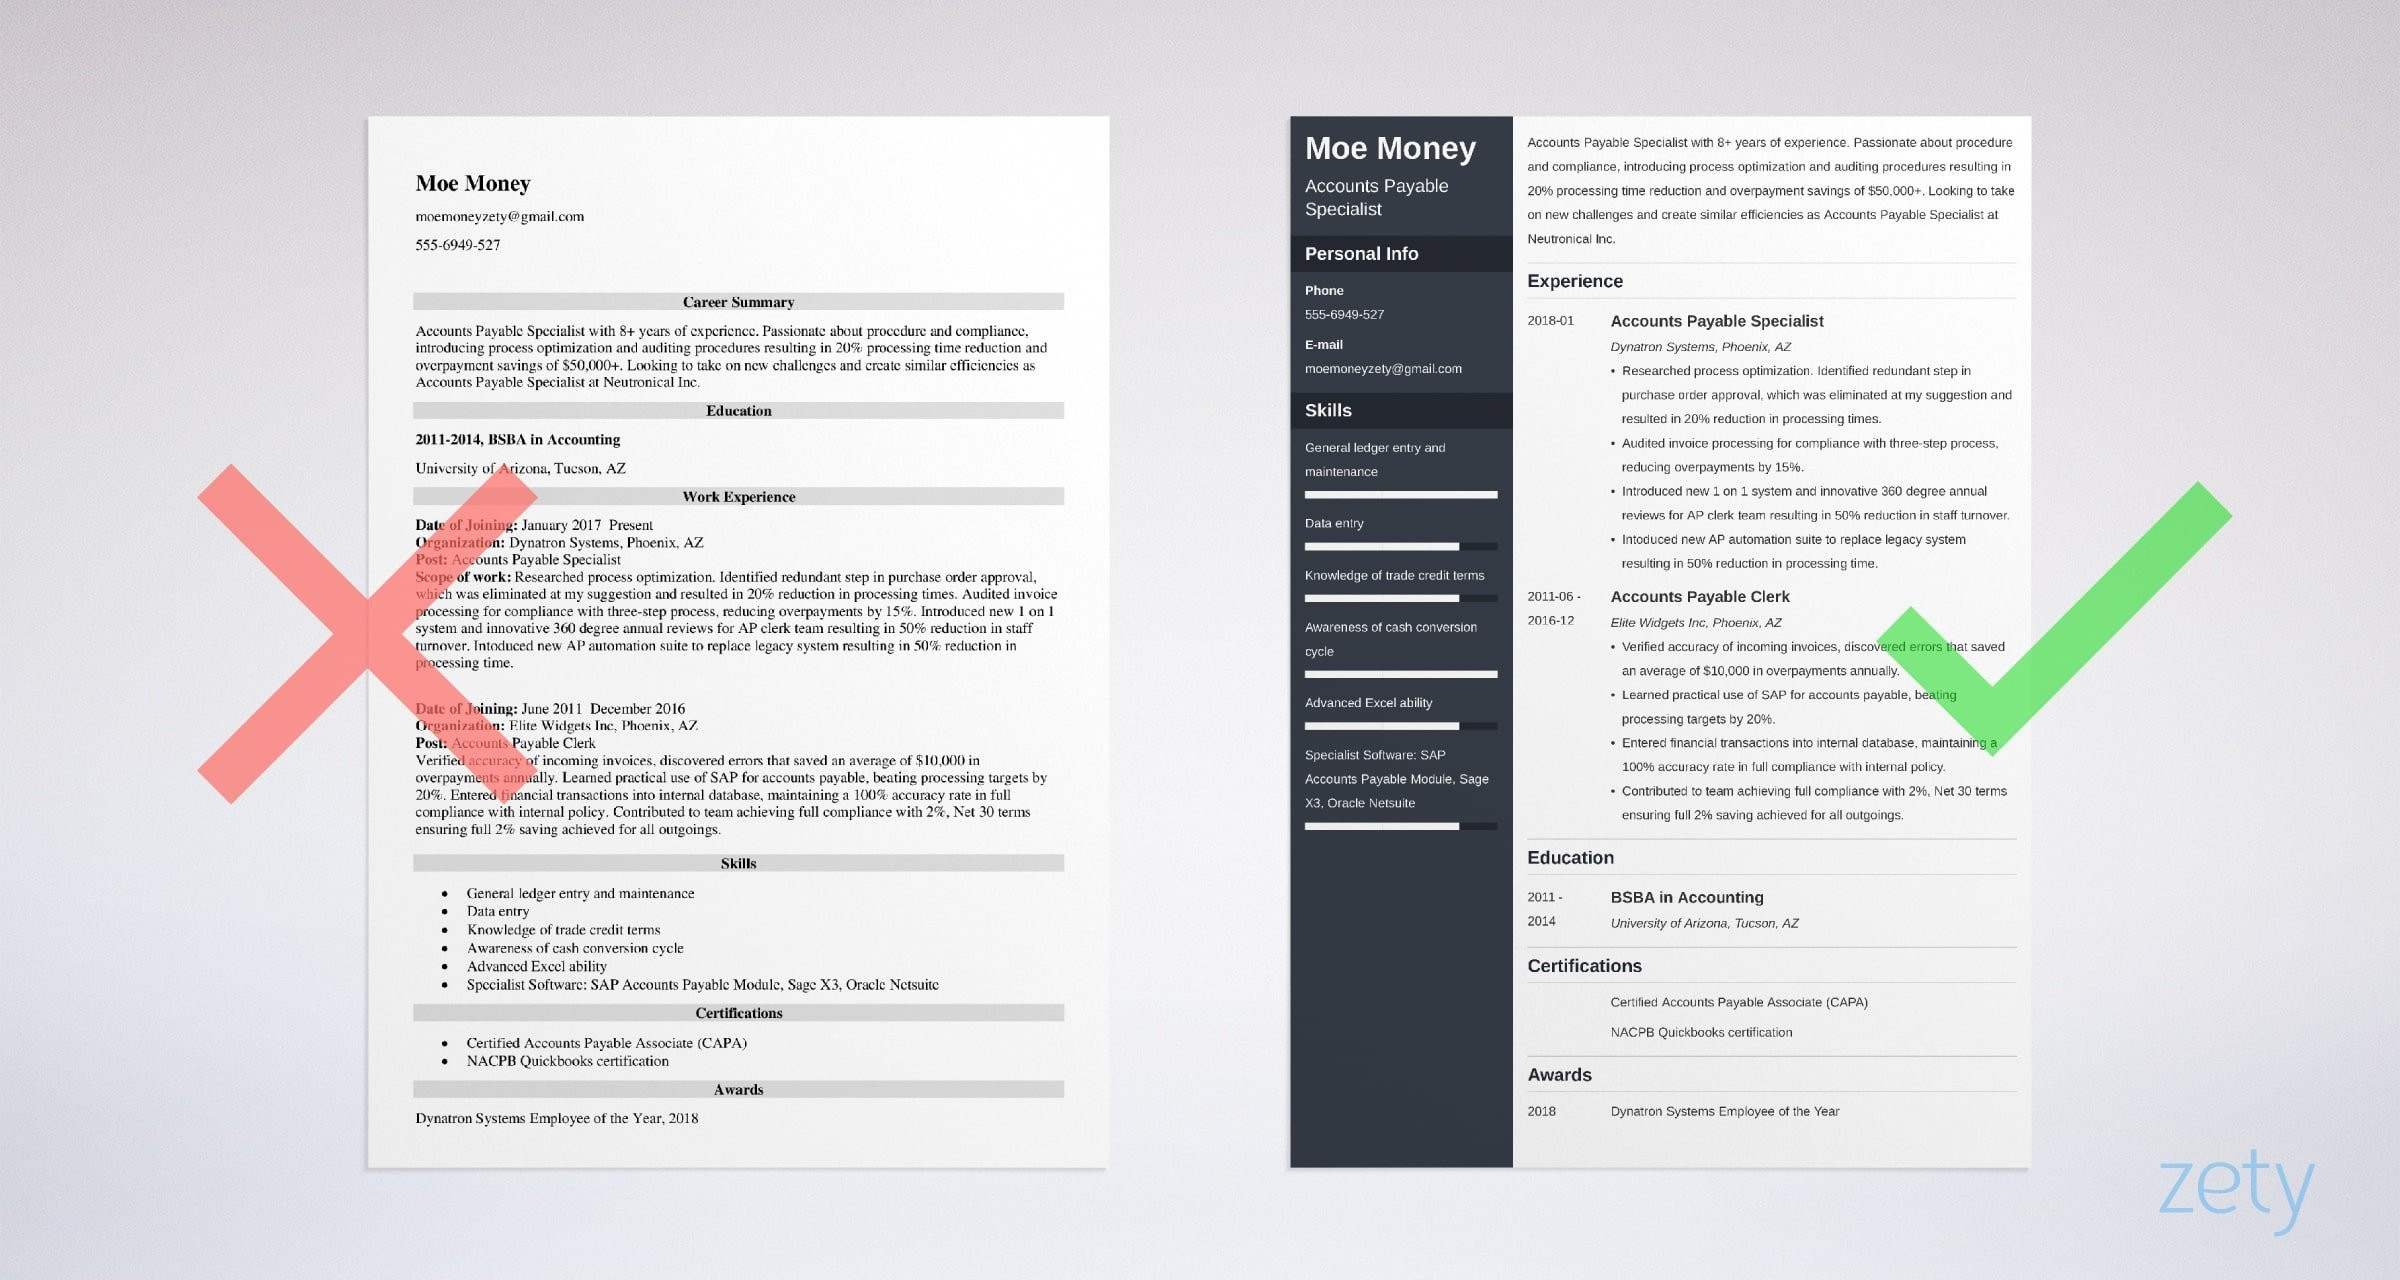Click the Phone label icon in Personal Info section
This screenshot has height=1280, width=2400.
(1317, 291)
